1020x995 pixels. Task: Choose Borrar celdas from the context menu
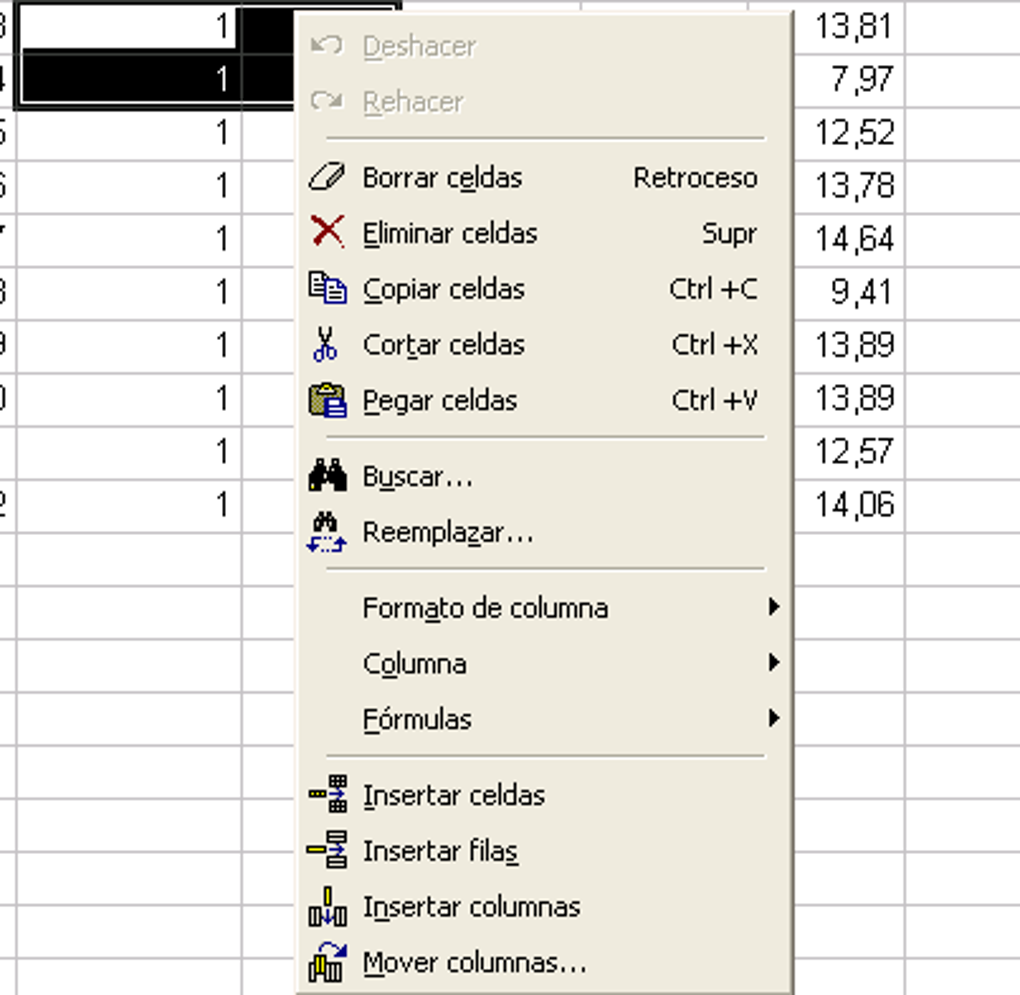(x=442, y=178)
